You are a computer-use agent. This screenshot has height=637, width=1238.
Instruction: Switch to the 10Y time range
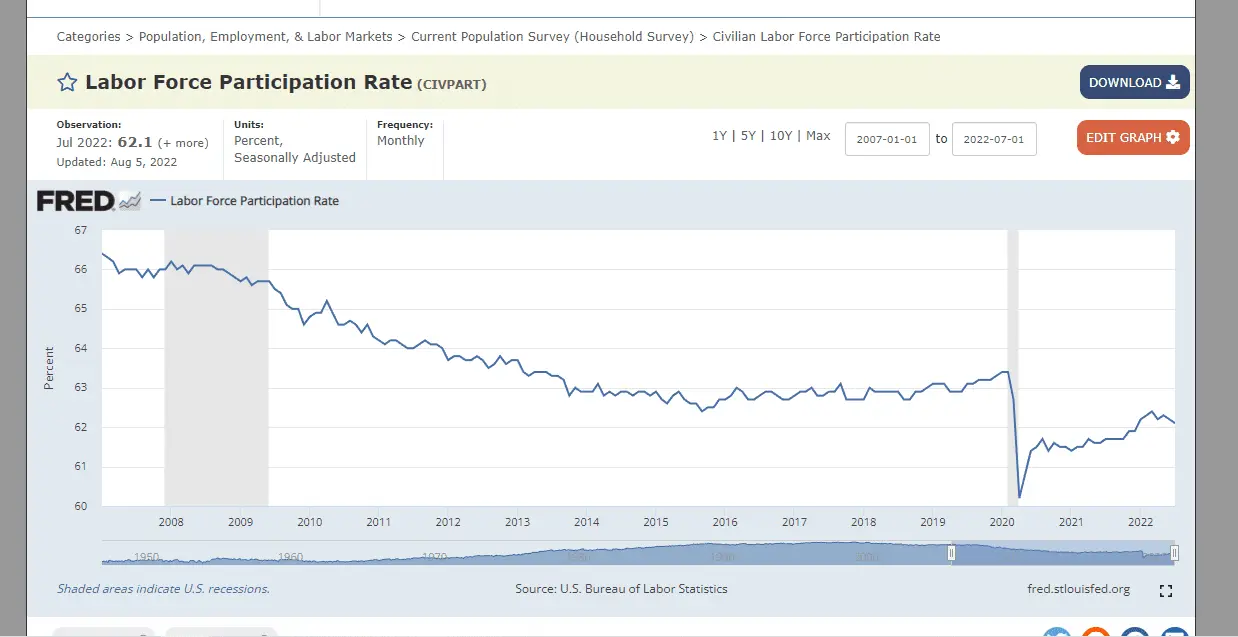(780, 136)
